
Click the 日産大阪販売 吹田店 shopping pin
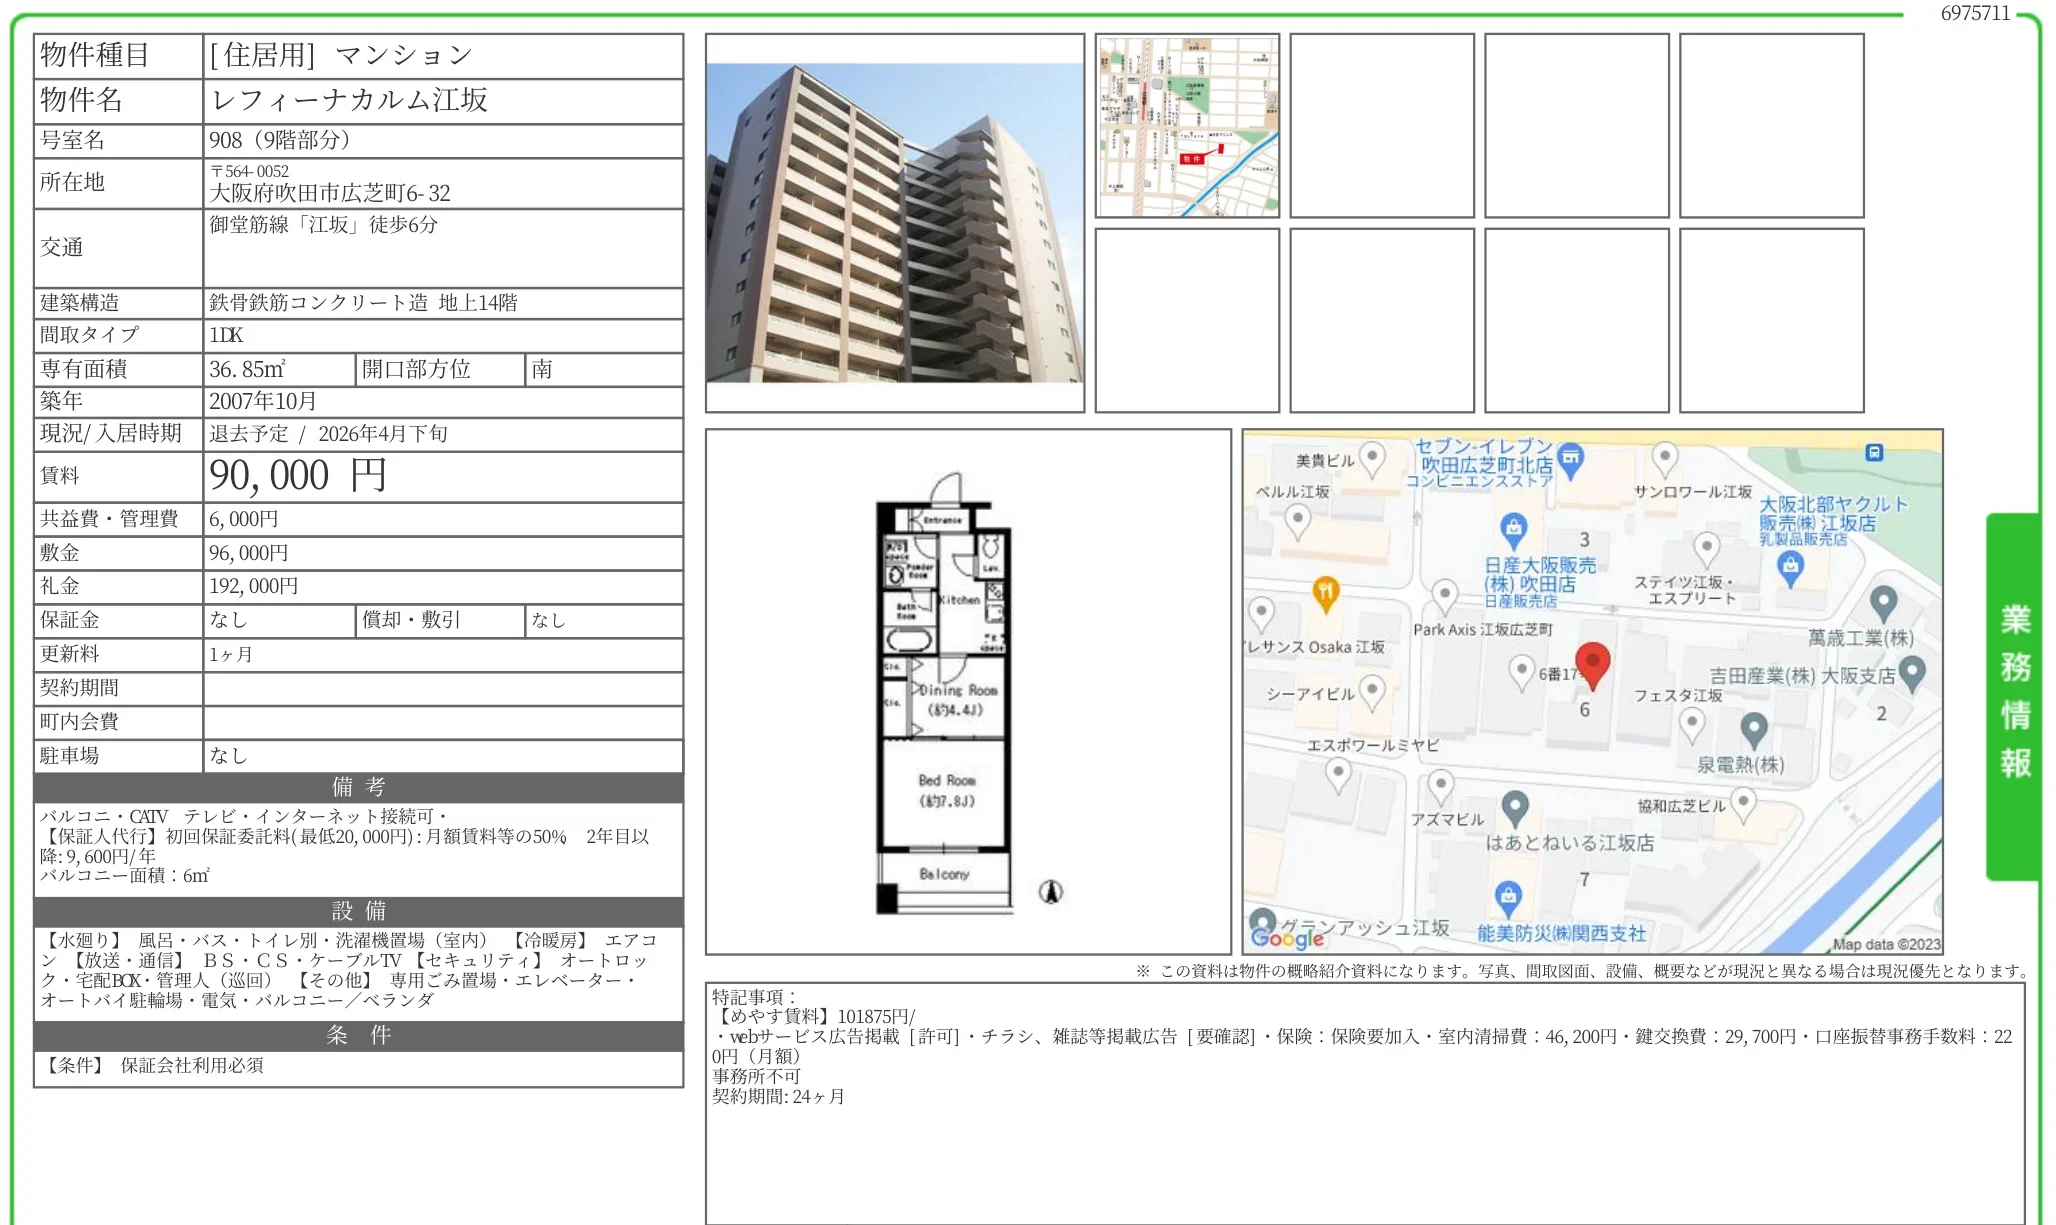[1513, 527]
